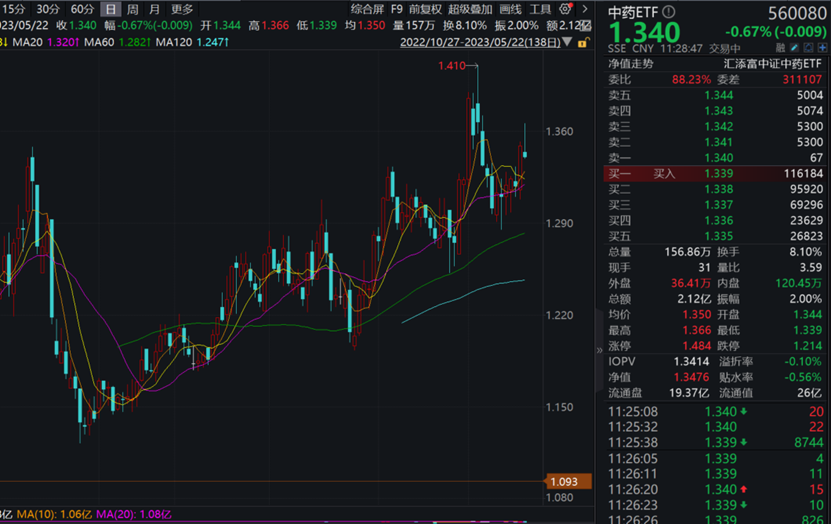This screenshot has width=831, height=524.
Task: Open the 更多 timeframe menu
Action: (182, 9)
